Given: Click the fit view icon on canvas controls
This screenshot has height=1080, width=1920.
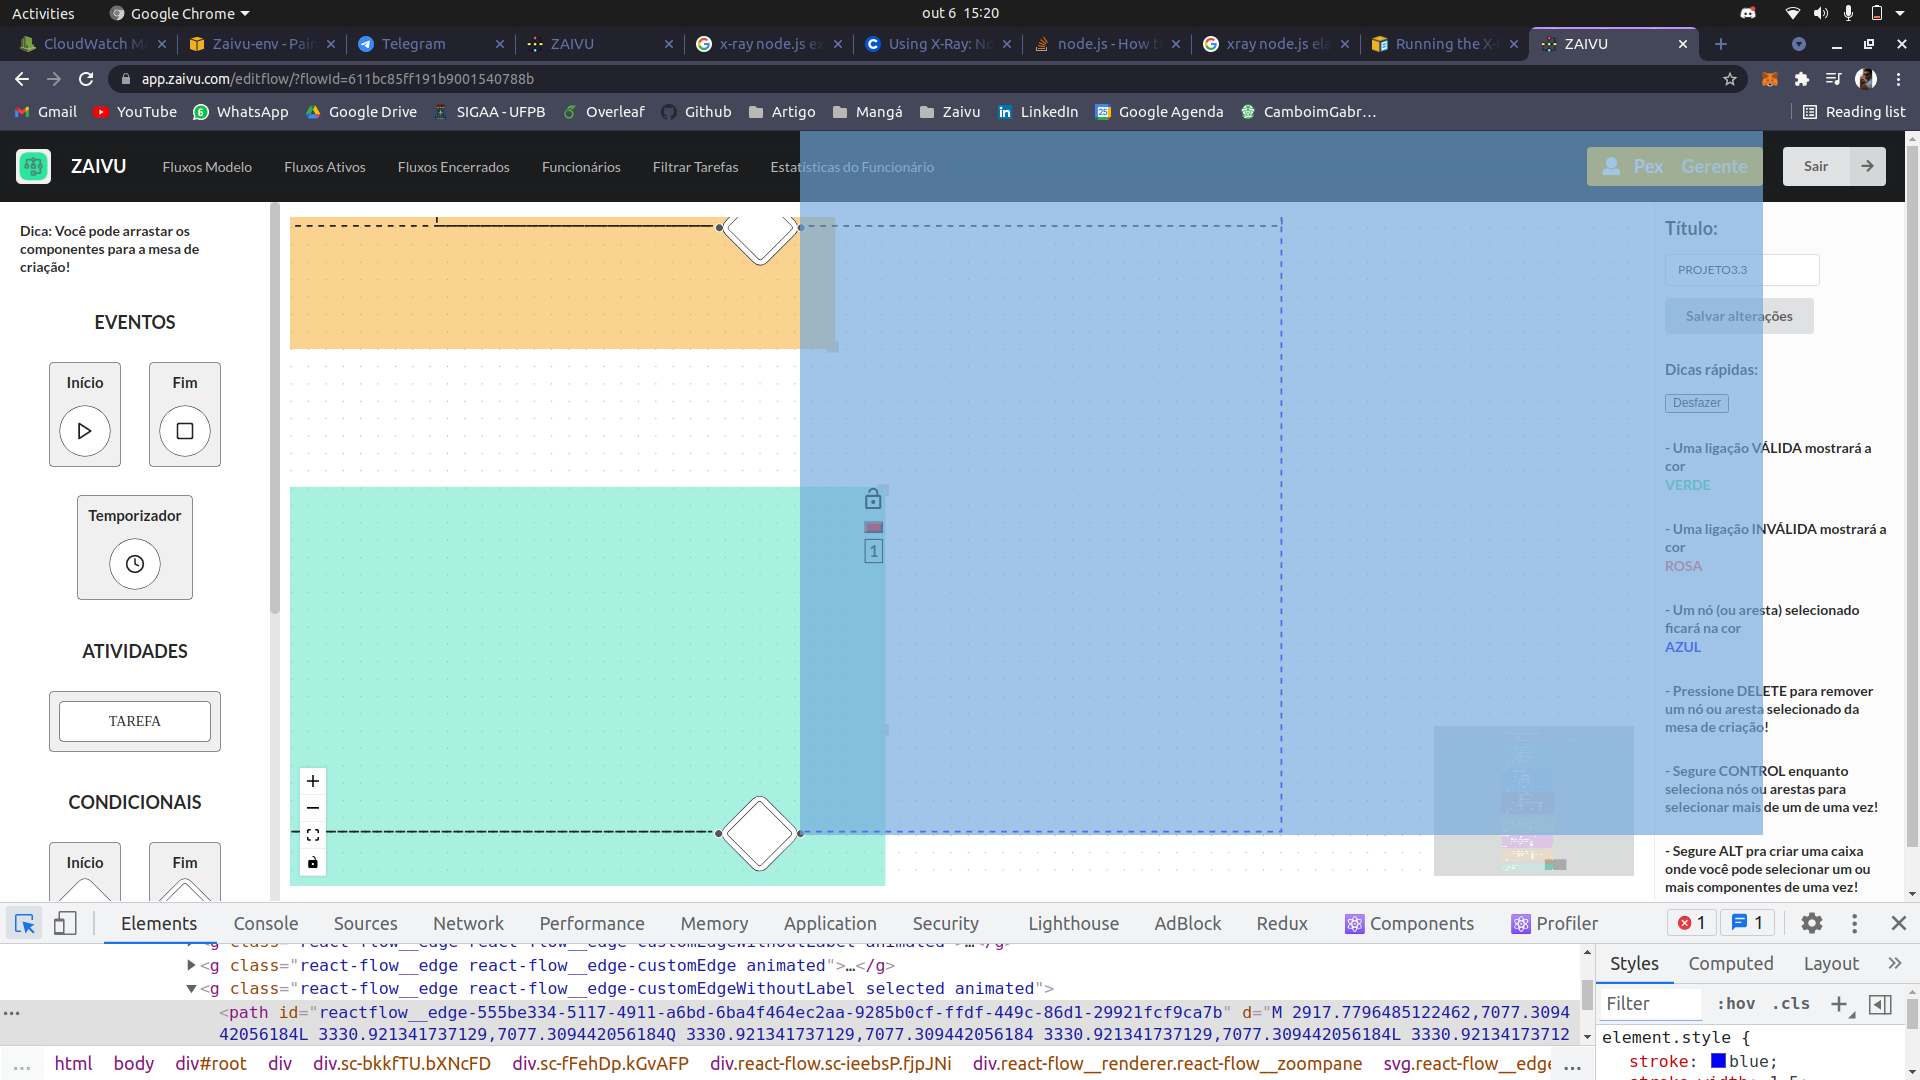Looking at the screenshot, I should [x=312, y=834].
